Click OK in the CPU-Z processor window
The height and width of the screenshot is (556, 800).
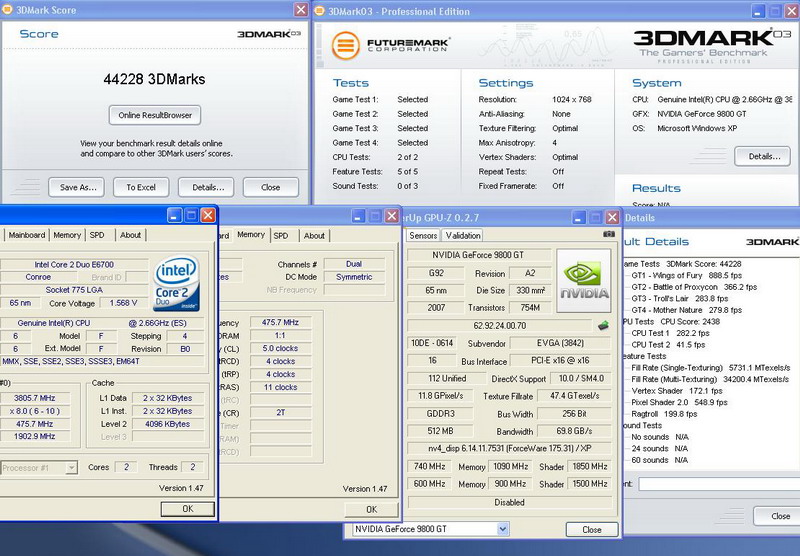[188, 509]
